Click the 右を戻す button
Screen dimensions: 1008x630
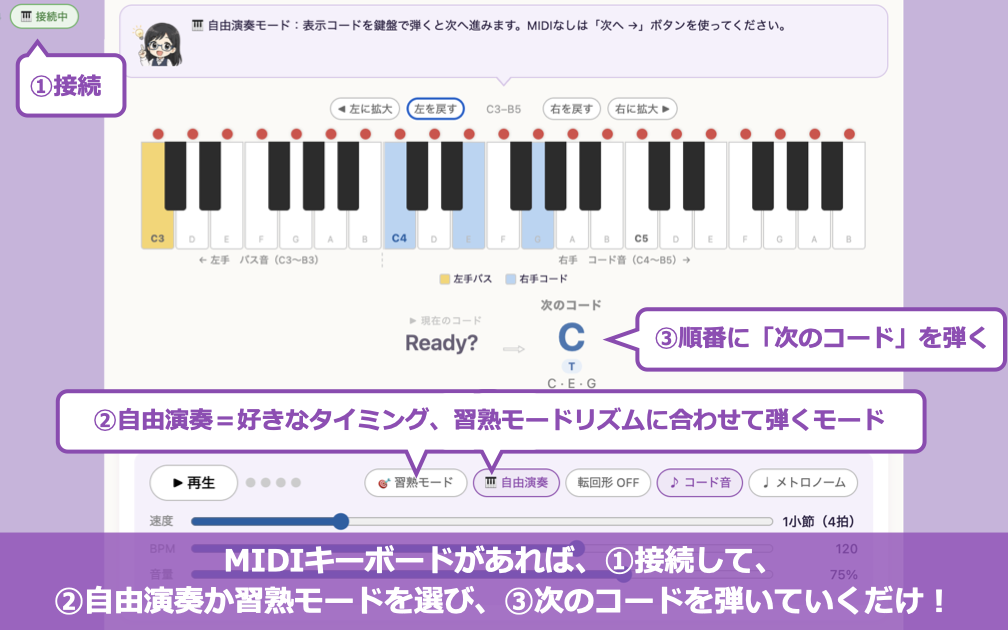(x=572, y=109)
